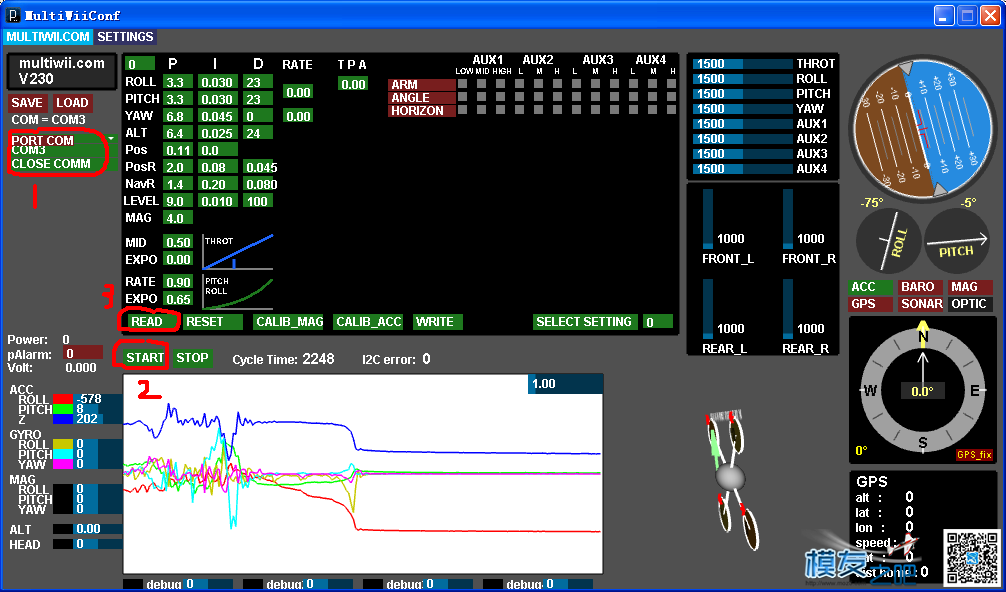
Task: Click the PITCH ROLL expo curve graph
Action: tap(238, 292)
